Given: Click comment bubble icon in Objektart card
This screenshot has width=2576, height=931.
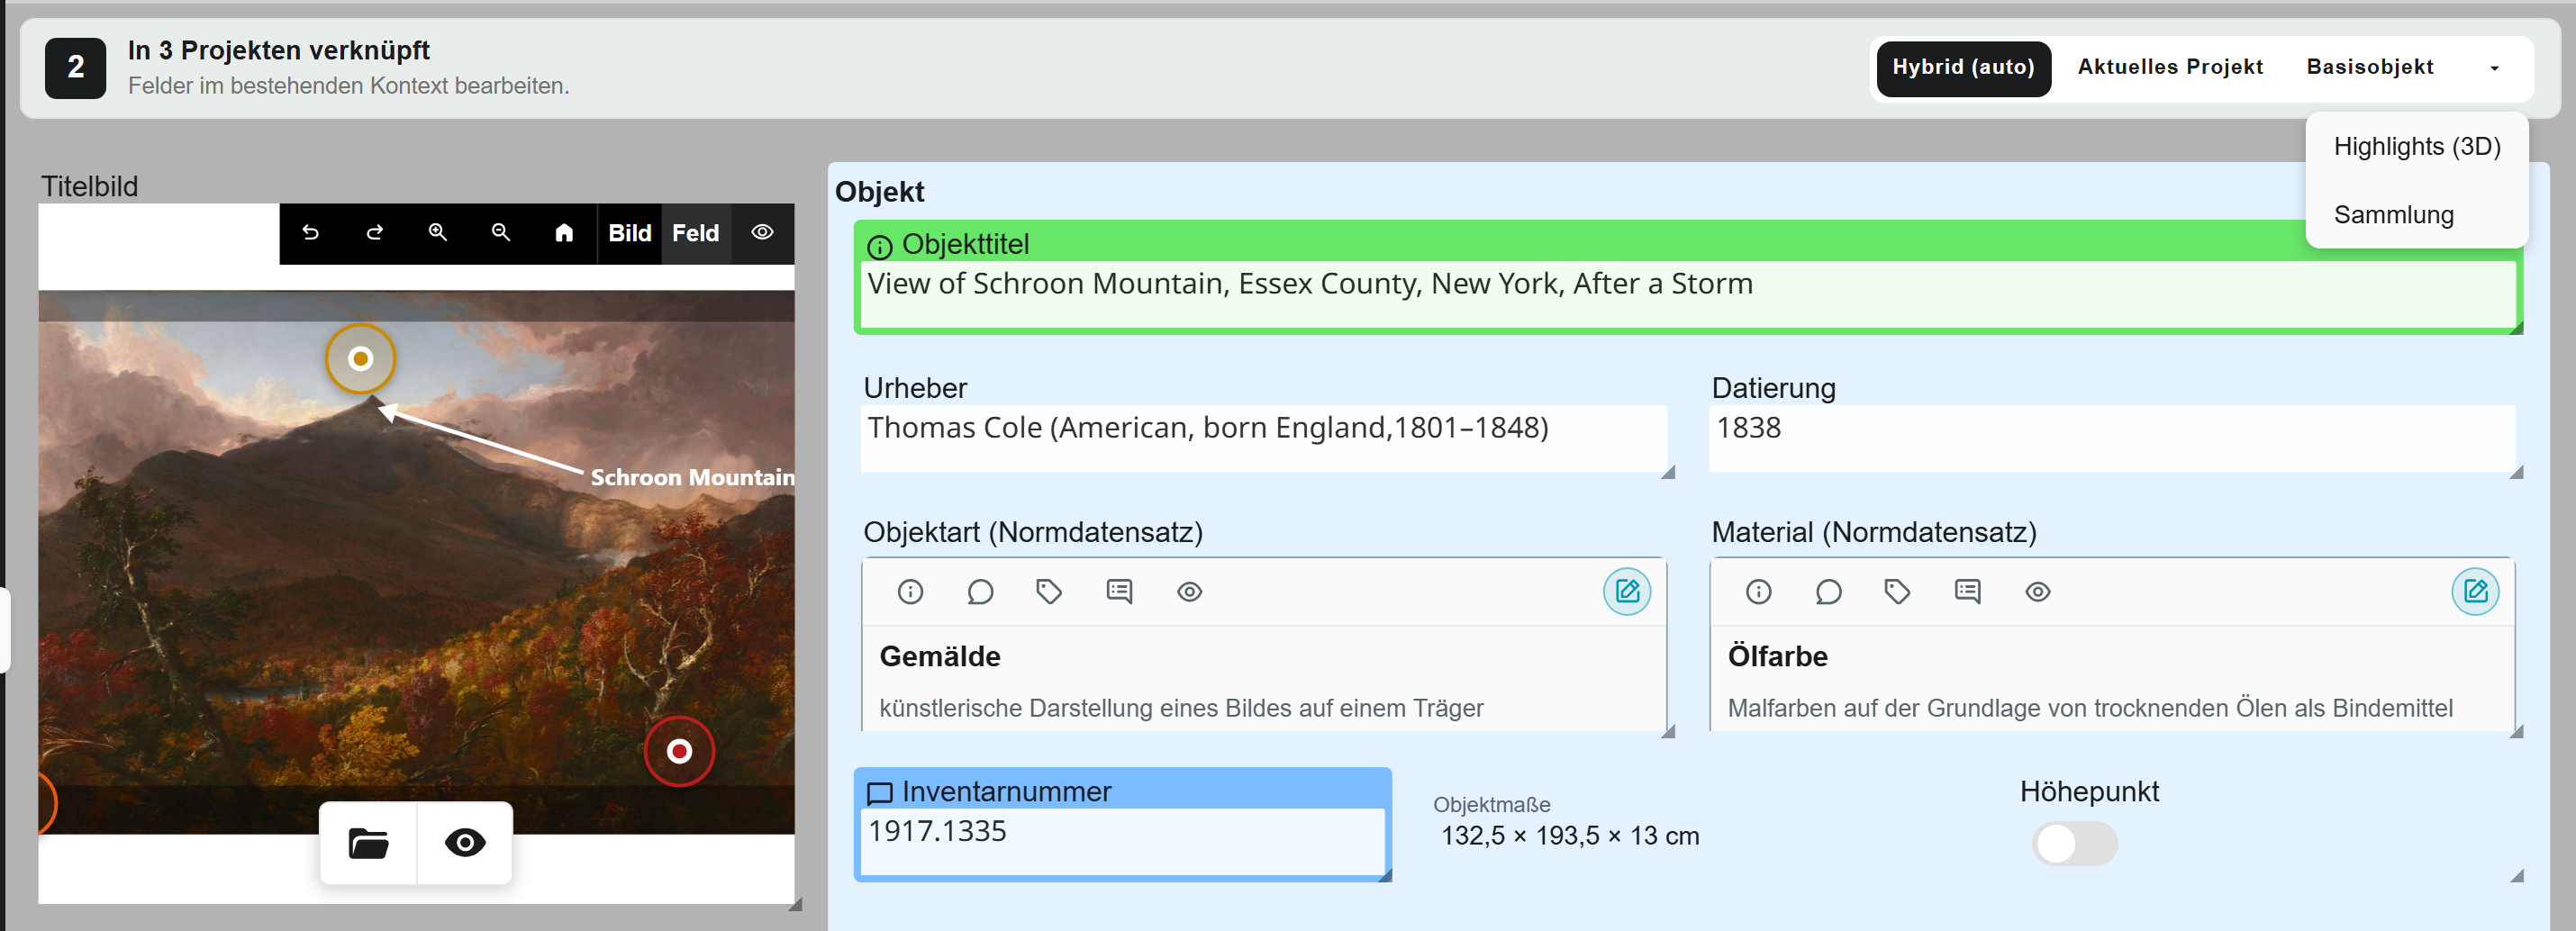Looking at the screenshot, I should 980,592.
